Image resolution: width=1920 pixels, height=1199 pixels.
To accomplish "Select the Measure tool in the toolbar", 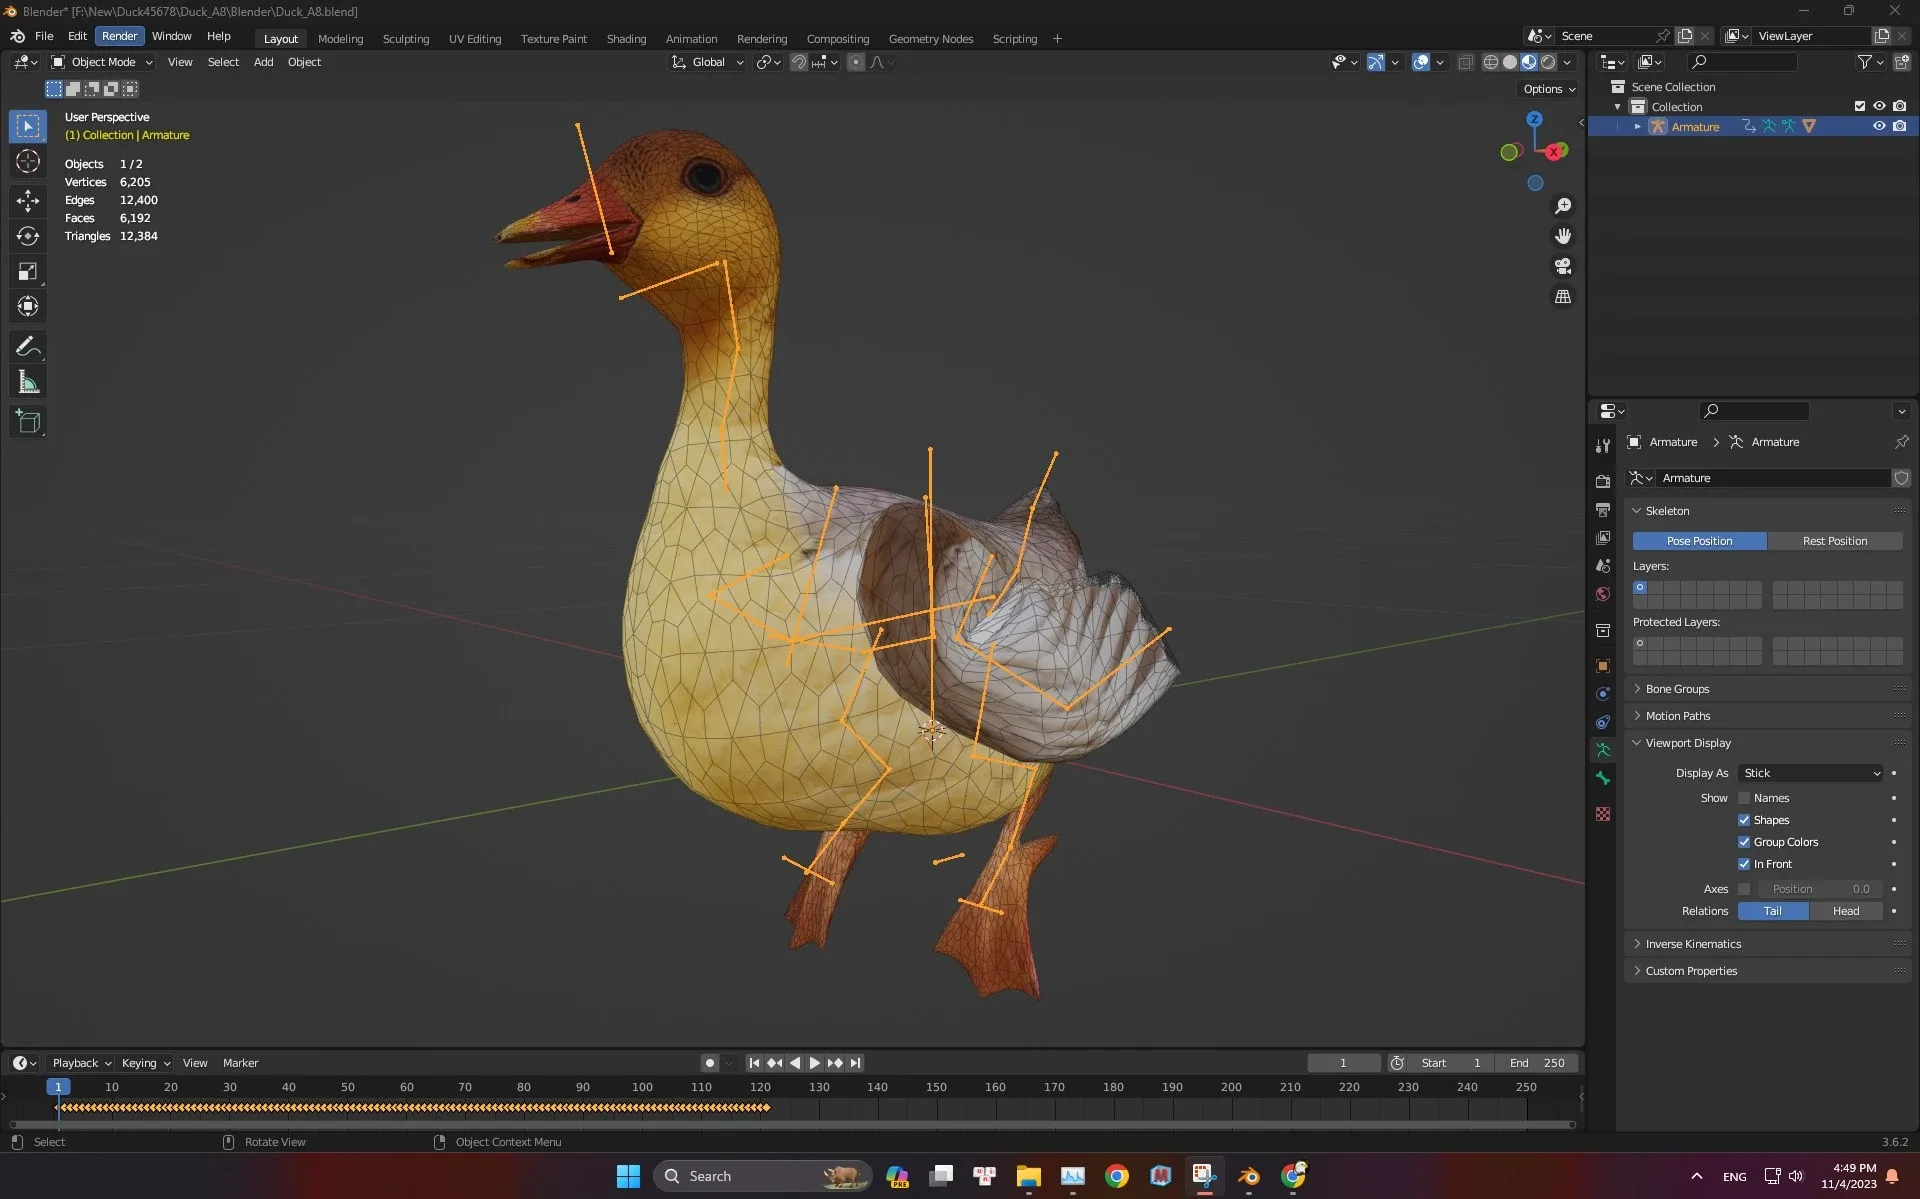I will tap(28, 381).
